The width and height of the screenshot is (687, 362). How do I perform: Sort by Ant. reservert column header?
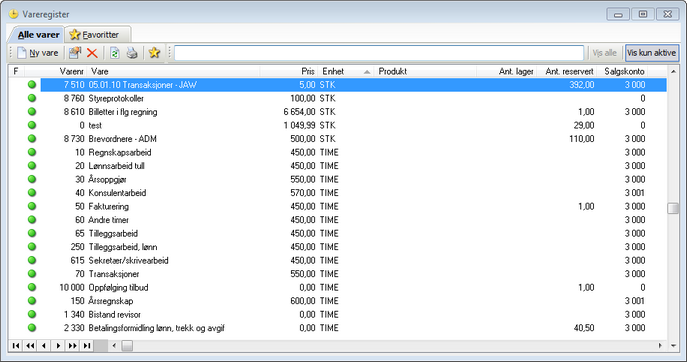click(567, 71)
